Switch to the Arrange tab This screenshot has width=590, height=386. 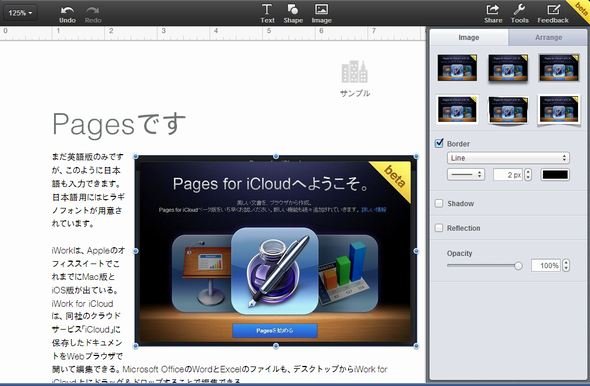[548, 37]
